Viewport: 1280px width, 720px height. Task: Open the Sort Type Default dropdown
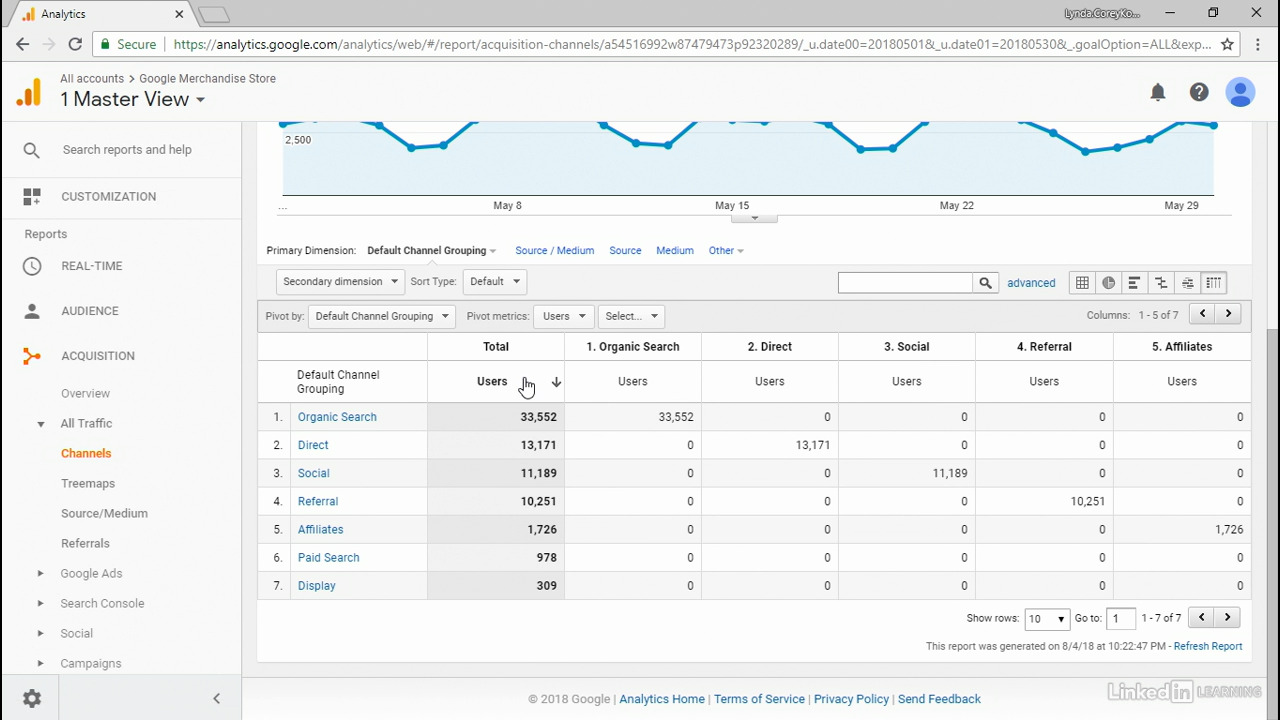(x=495, y=281)
